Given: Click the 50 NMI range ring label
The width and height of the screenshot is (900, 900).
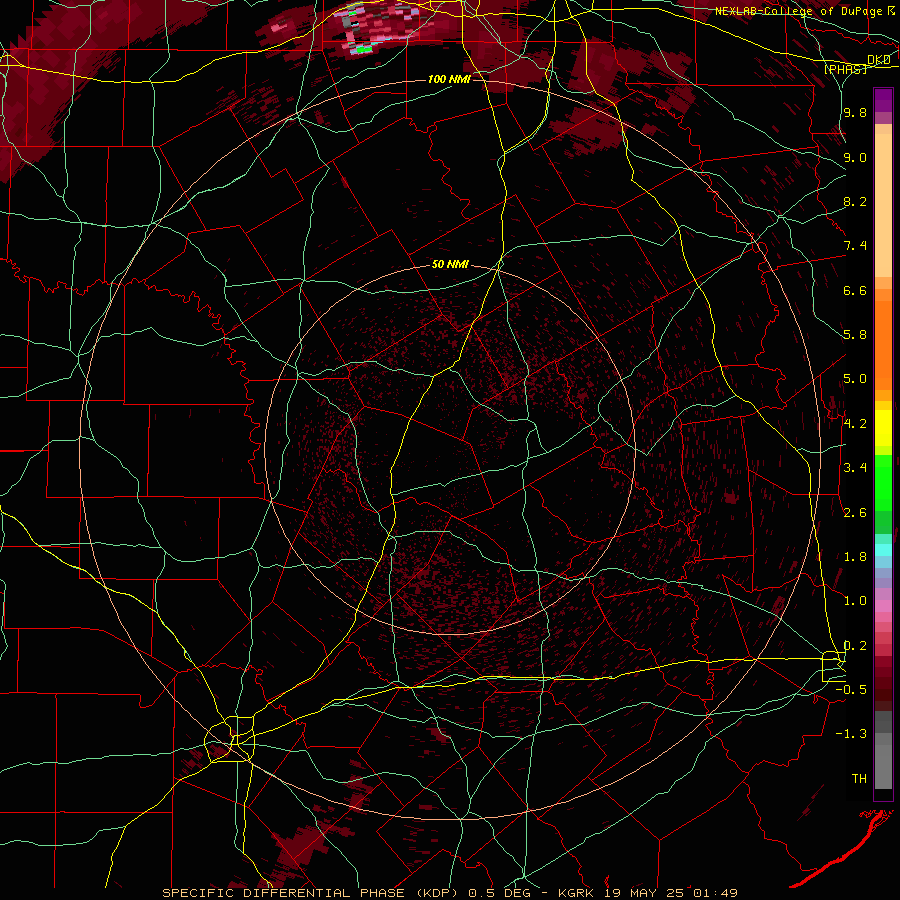Looking at the screenshot, I should [450, 265].
